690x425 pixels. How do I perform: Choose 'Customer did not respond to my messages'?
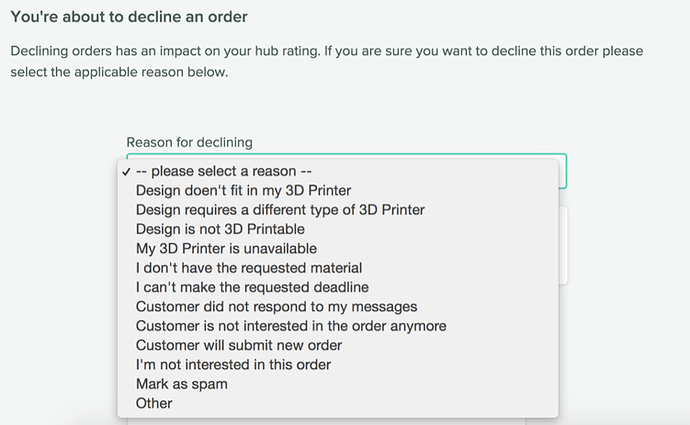(x=276, y=306)
